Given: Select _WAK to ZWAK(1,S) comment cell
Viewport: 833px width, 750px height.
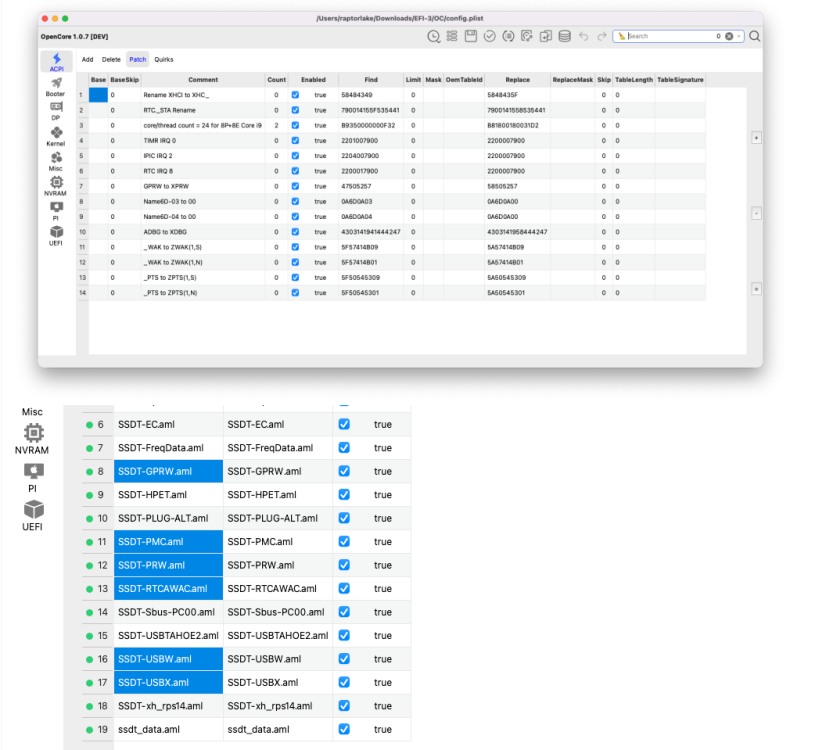Looking at the screenshot, I should [x=203, y=247].
